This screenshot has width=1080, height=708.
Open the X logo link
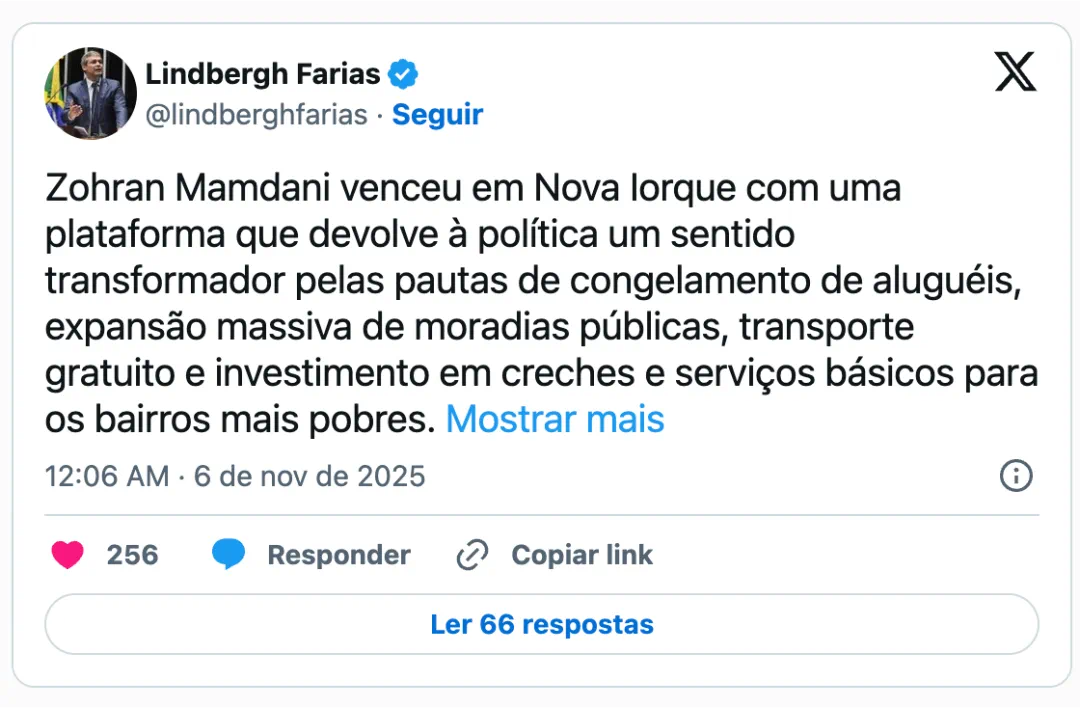(x=1015, y=72)
